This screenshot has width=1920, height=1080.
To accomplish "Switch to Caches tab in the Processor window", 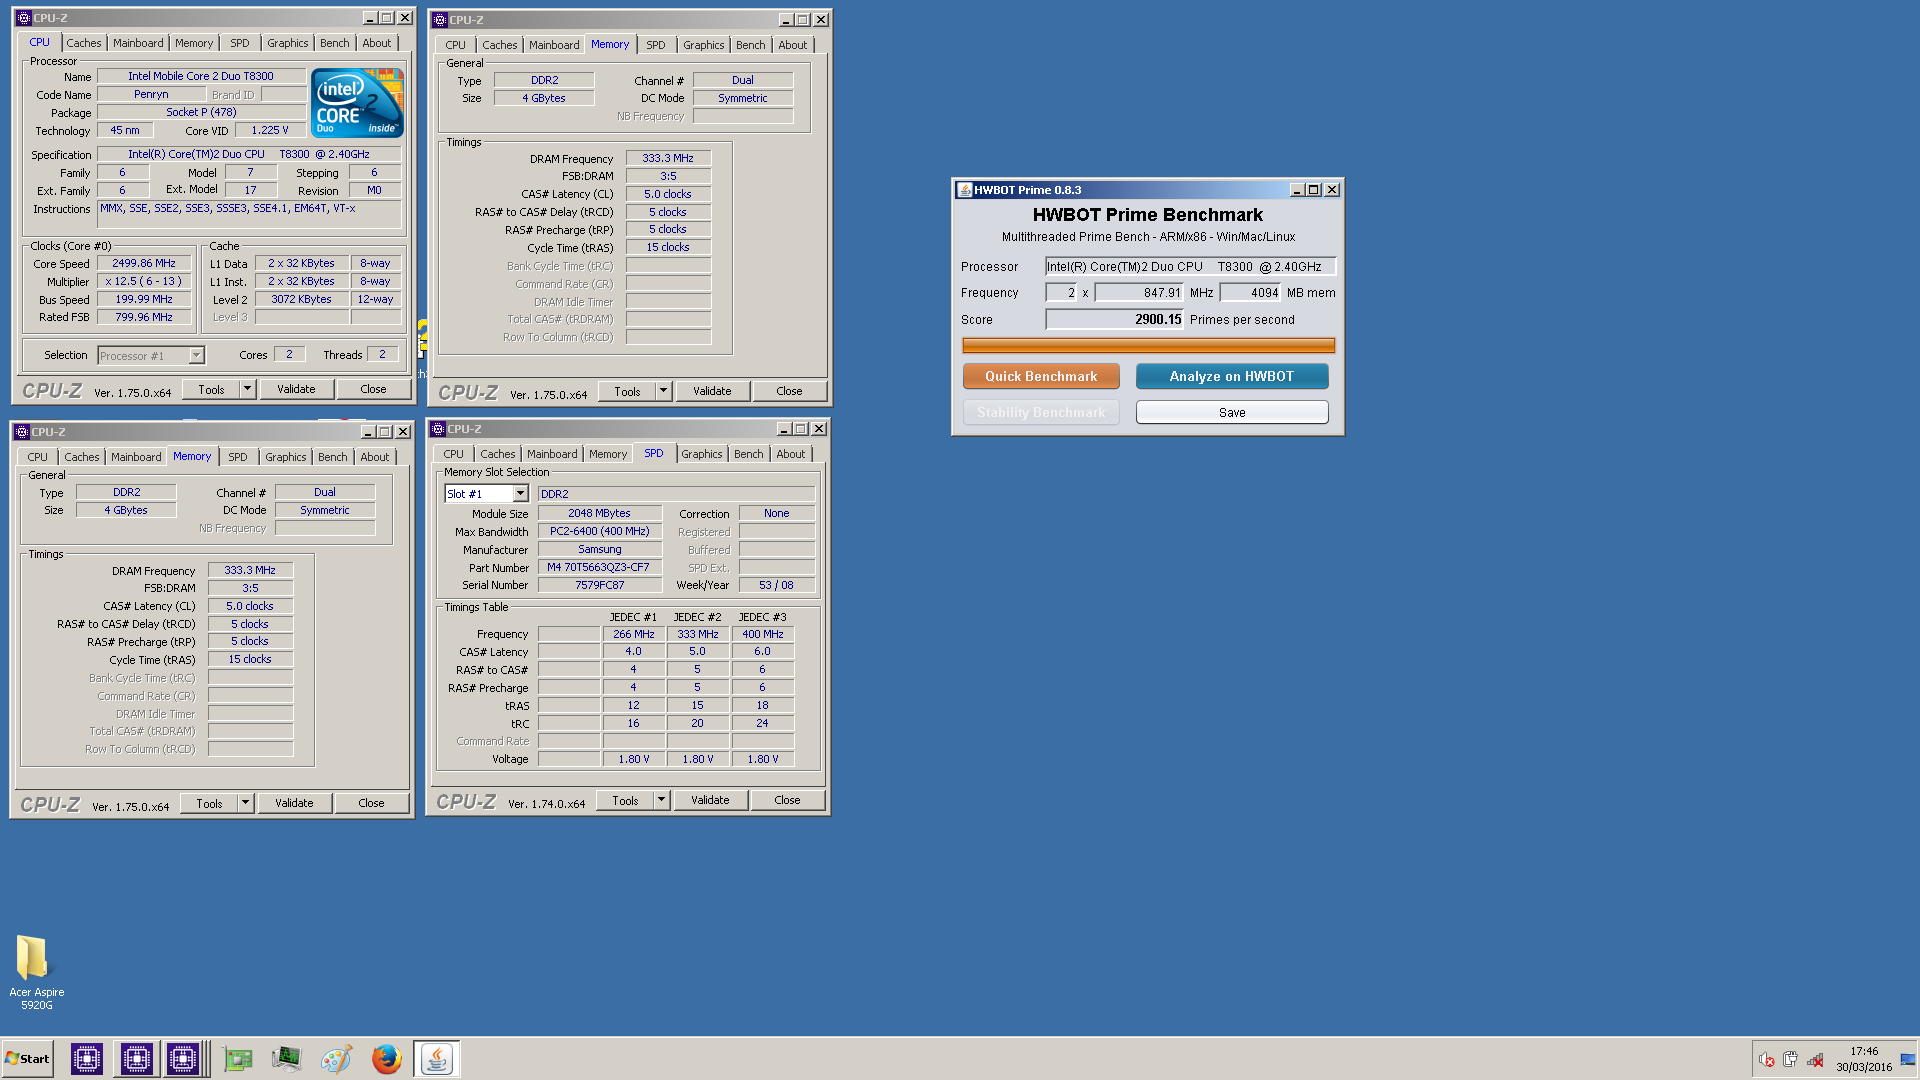I will click(x=84, y=43).
